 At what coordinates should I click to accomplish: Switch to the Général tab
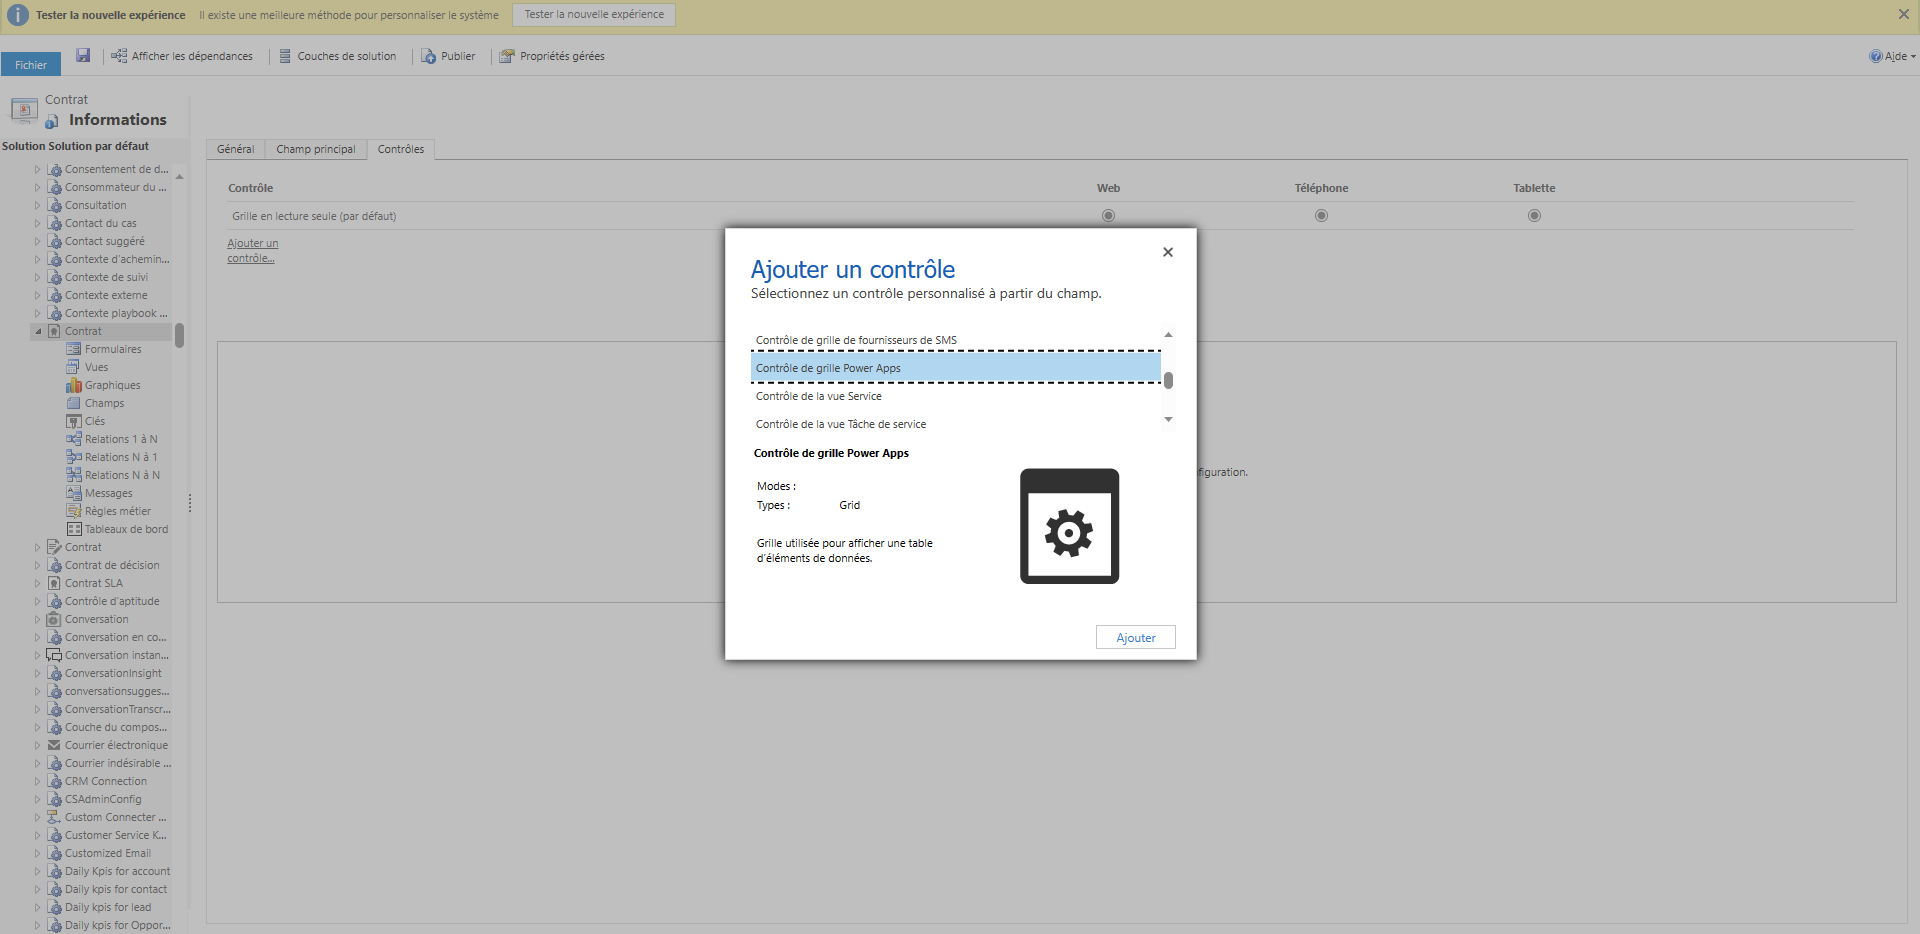(235, 148)
